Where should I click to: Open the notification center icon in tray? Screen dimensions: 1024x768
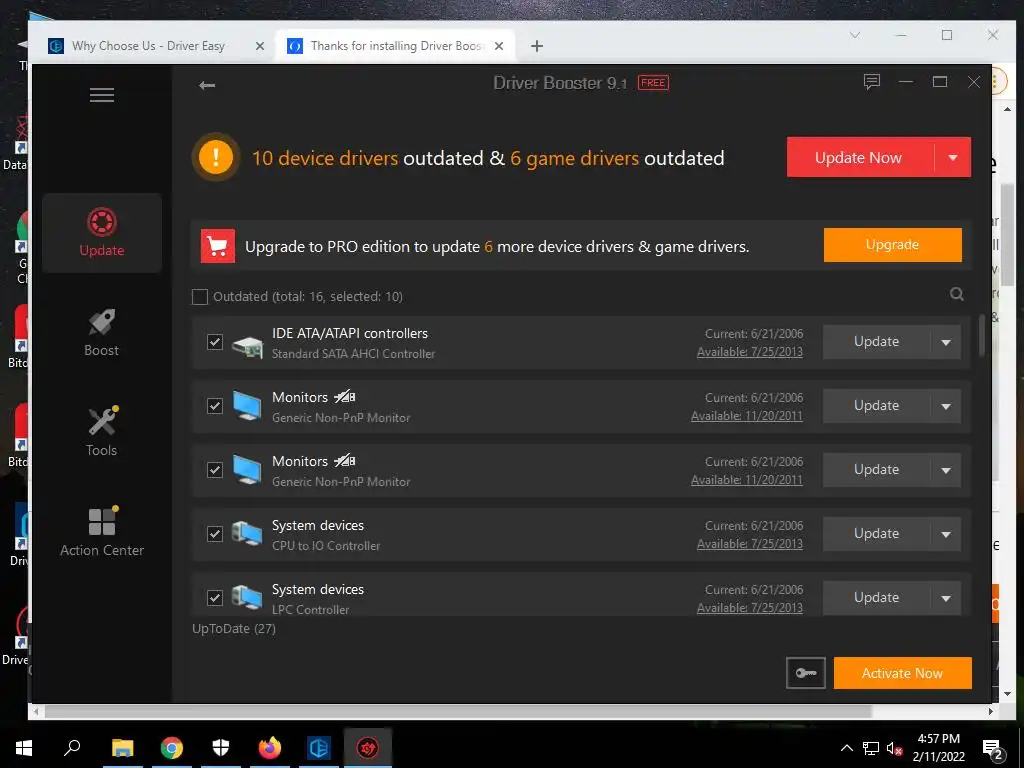993,750
